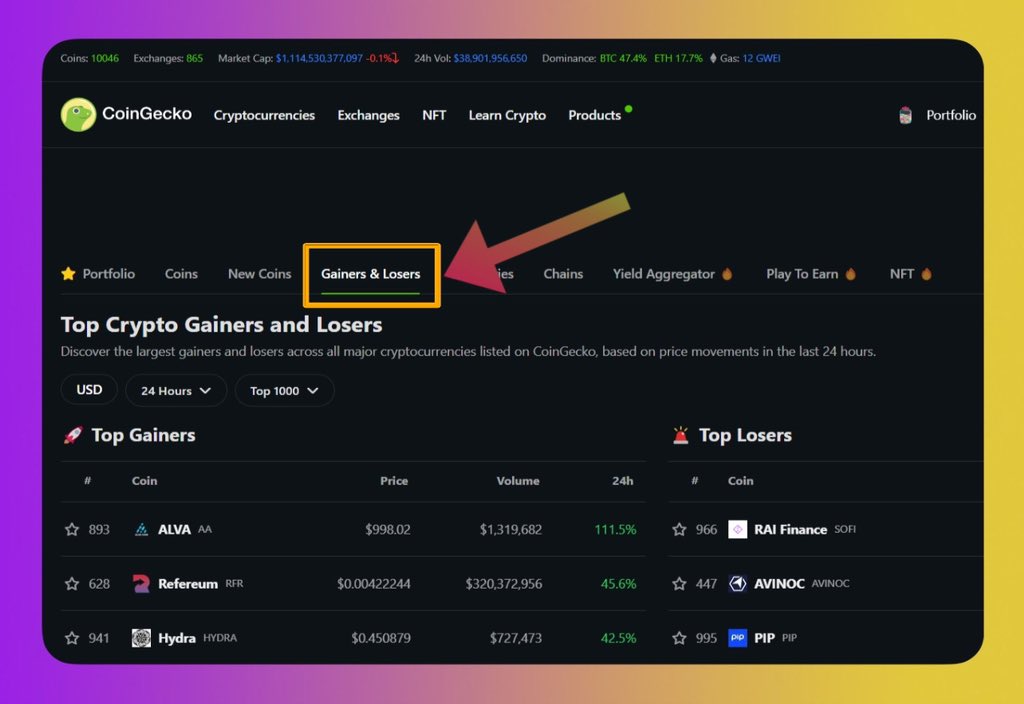This screenshot has width=1024, height=704.
Task: Sort gainers by the Volume column
Action: (518, 481)
